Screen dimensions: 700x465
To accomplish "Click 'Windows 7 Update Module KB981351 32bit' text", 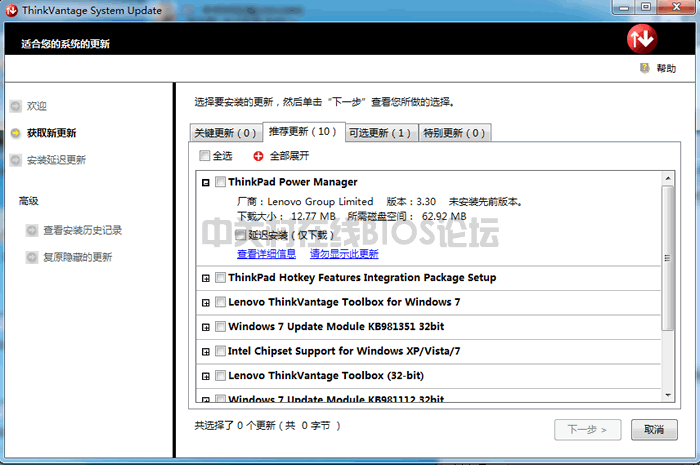I will (x=336, y=327).
